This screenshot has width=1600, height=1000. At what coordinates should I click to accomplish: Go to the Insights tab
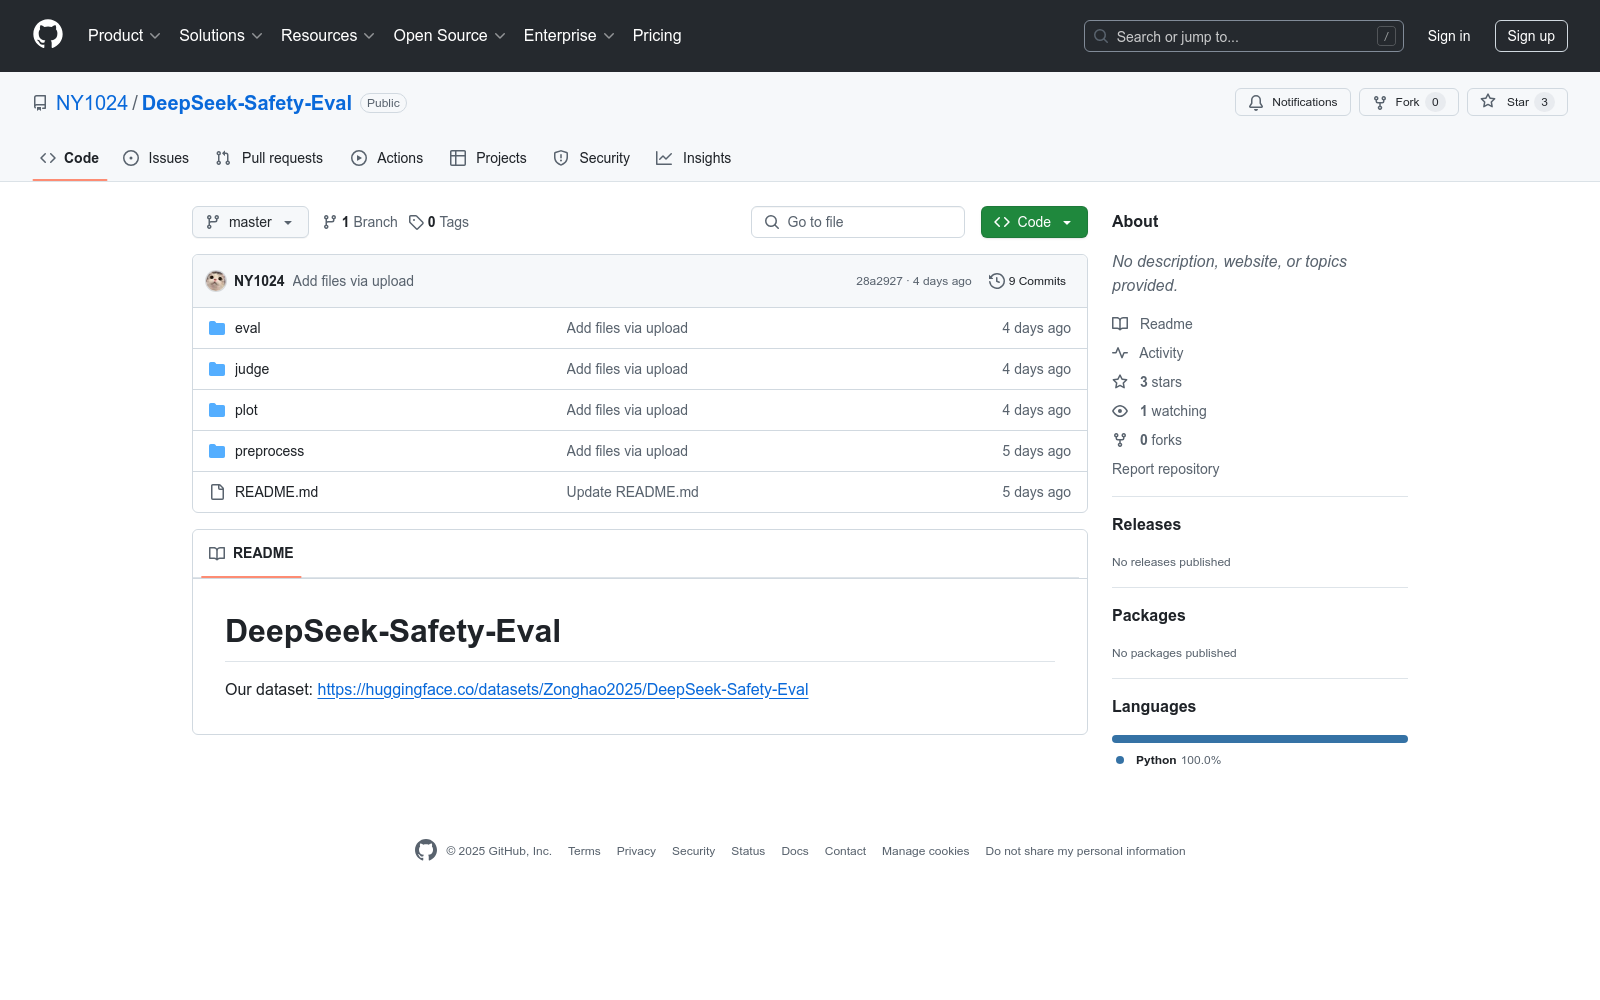(693, 158)
